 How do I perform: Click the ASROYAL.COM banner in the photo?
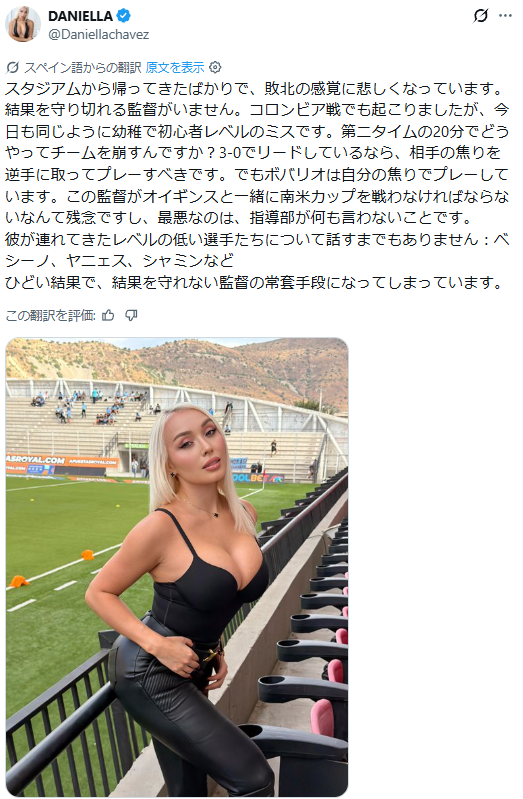(36, 460)
